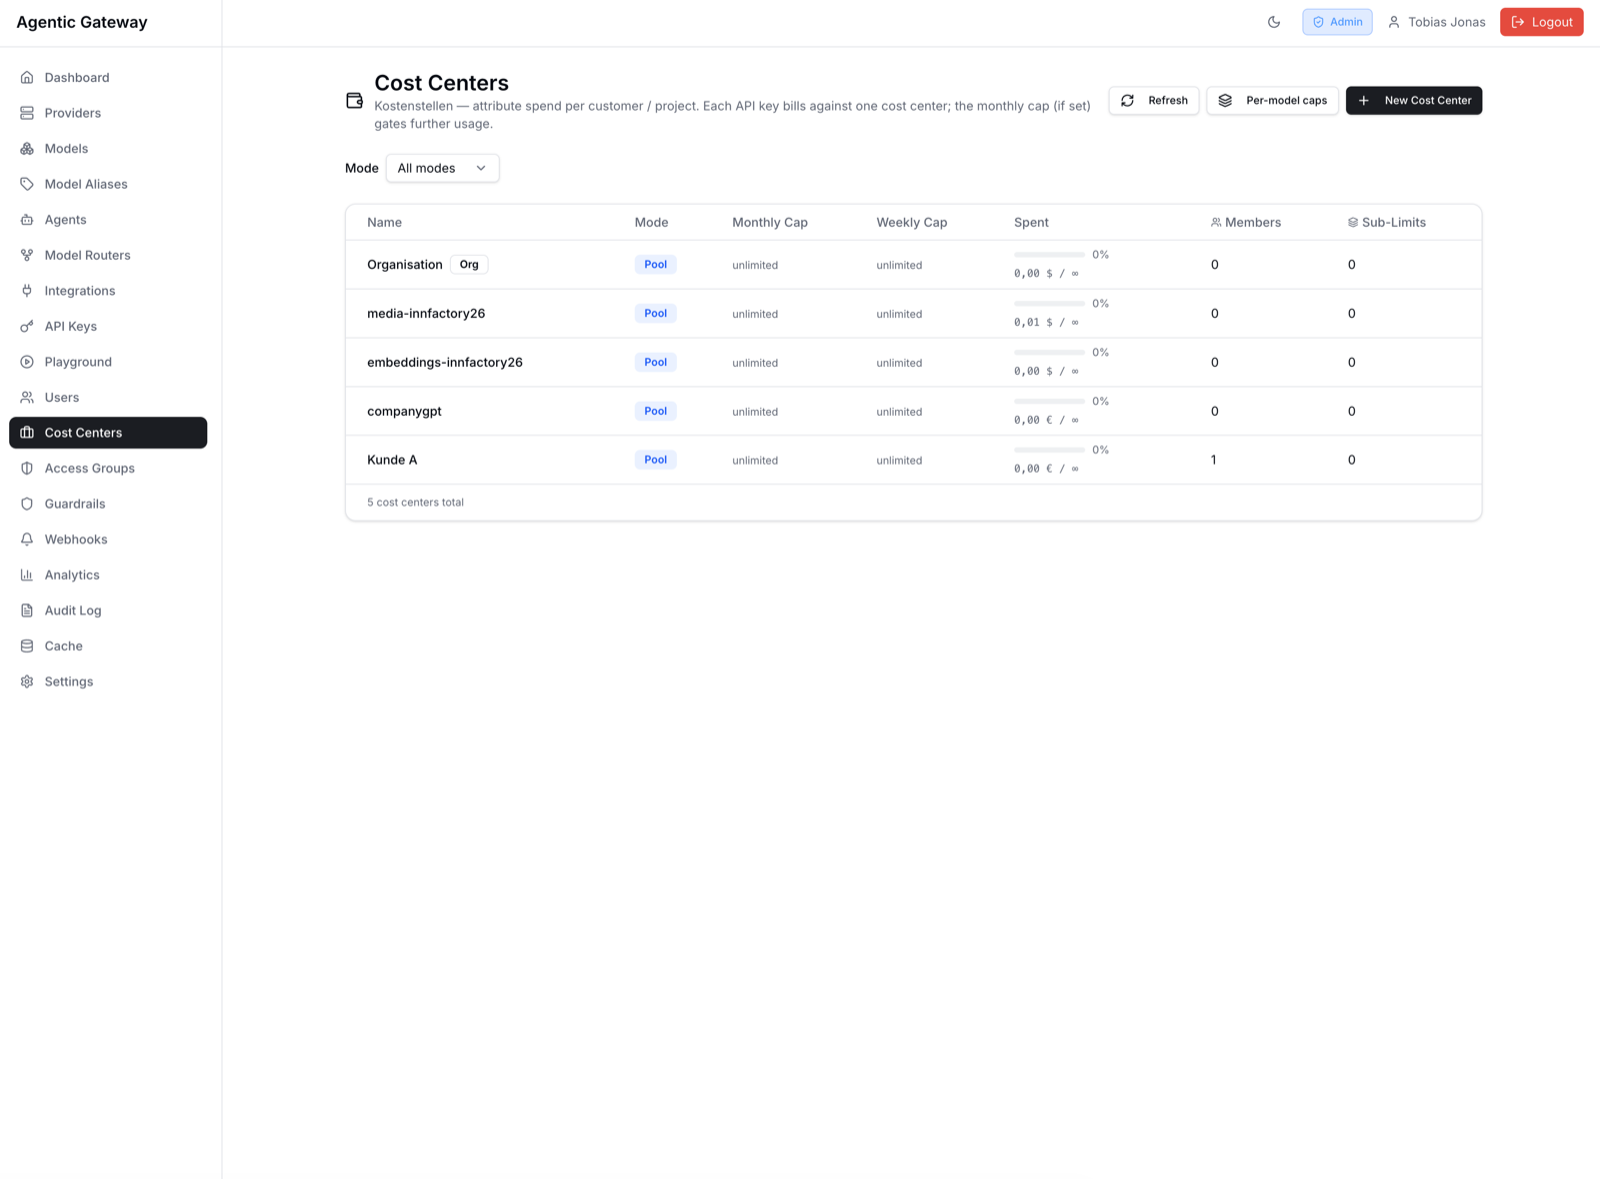This screenshot has width=1600, height=1179.
Task: Open the companygpt cost center
Action: pyautogui.click(x=913, y=411)
